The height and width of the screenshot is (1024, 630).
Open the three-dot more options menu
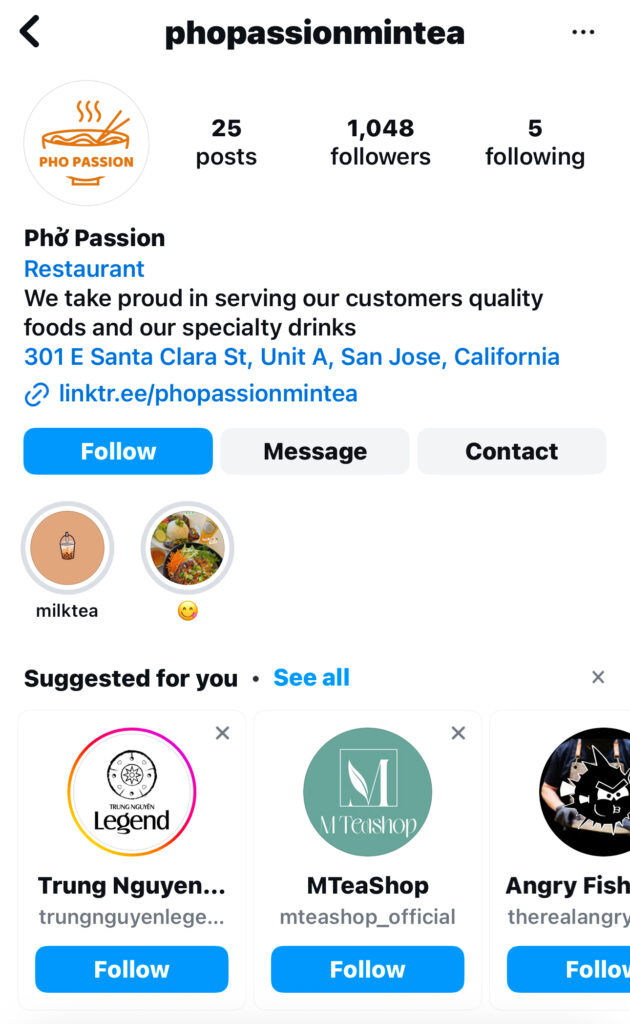point(583,33)
